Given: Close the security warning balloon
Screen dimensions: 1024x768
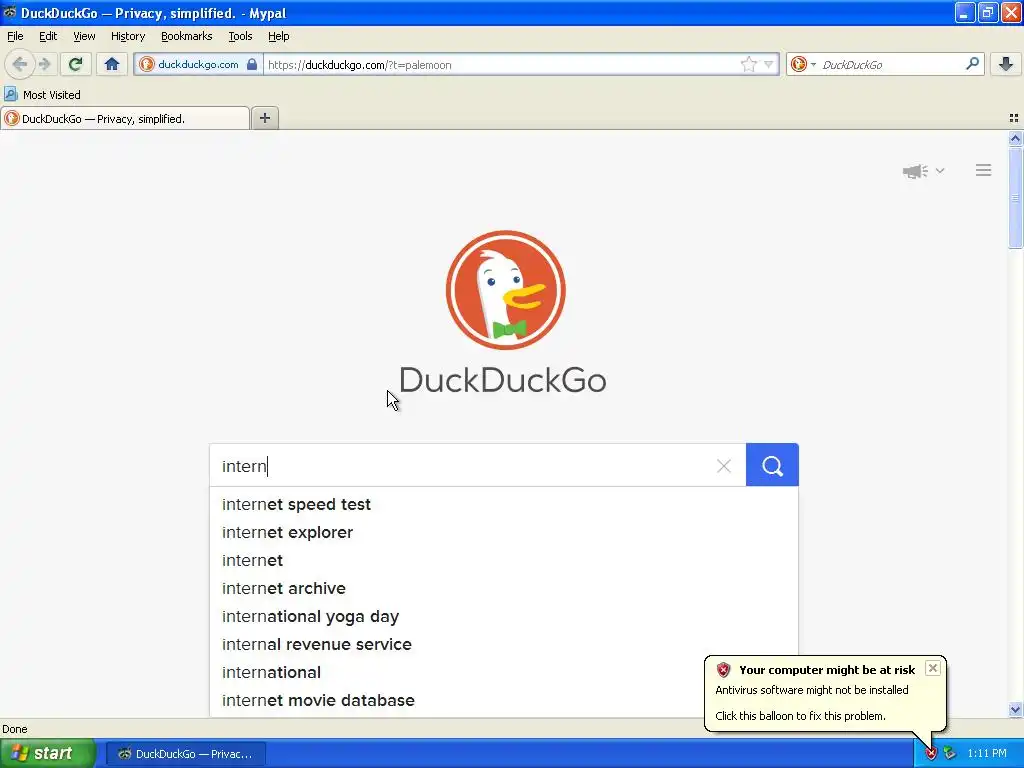Looking at the screenshot, I should (933, 668).
